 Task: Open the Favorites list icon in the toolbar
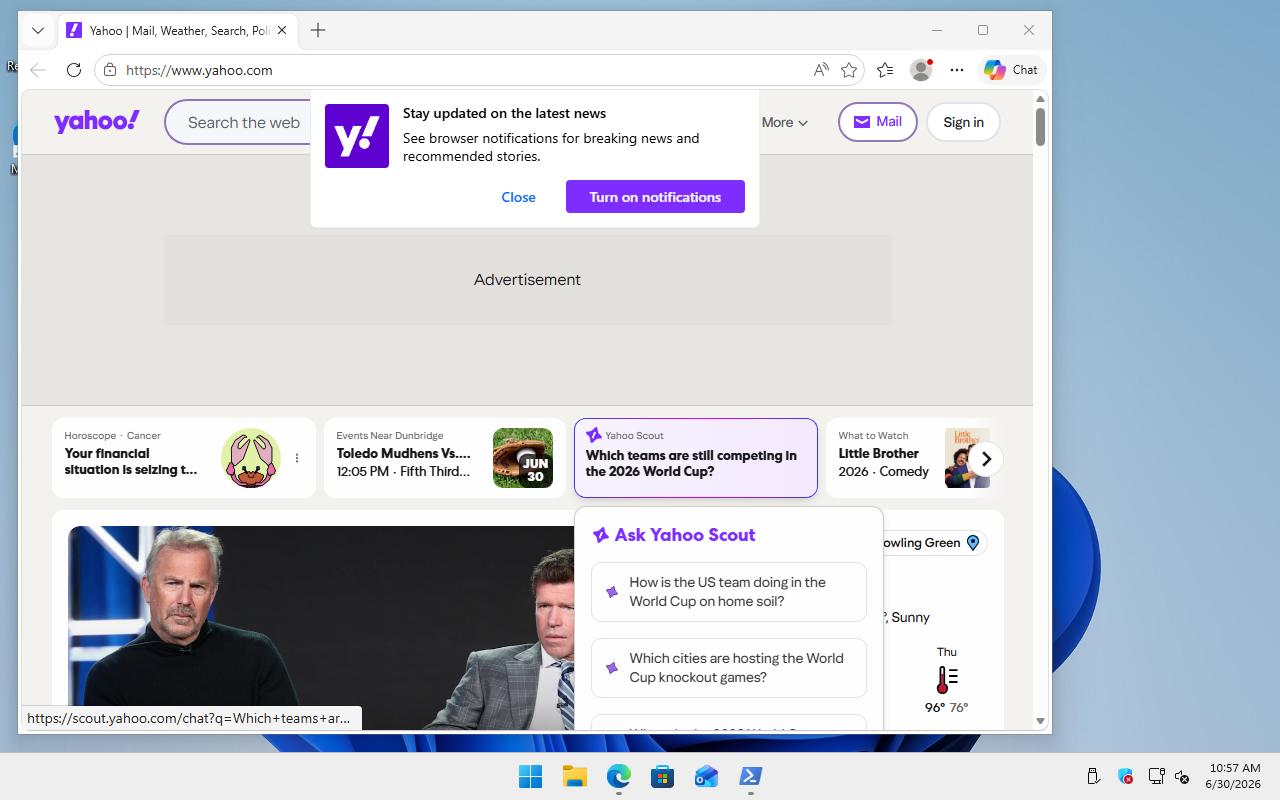click(x=885, y=70)
